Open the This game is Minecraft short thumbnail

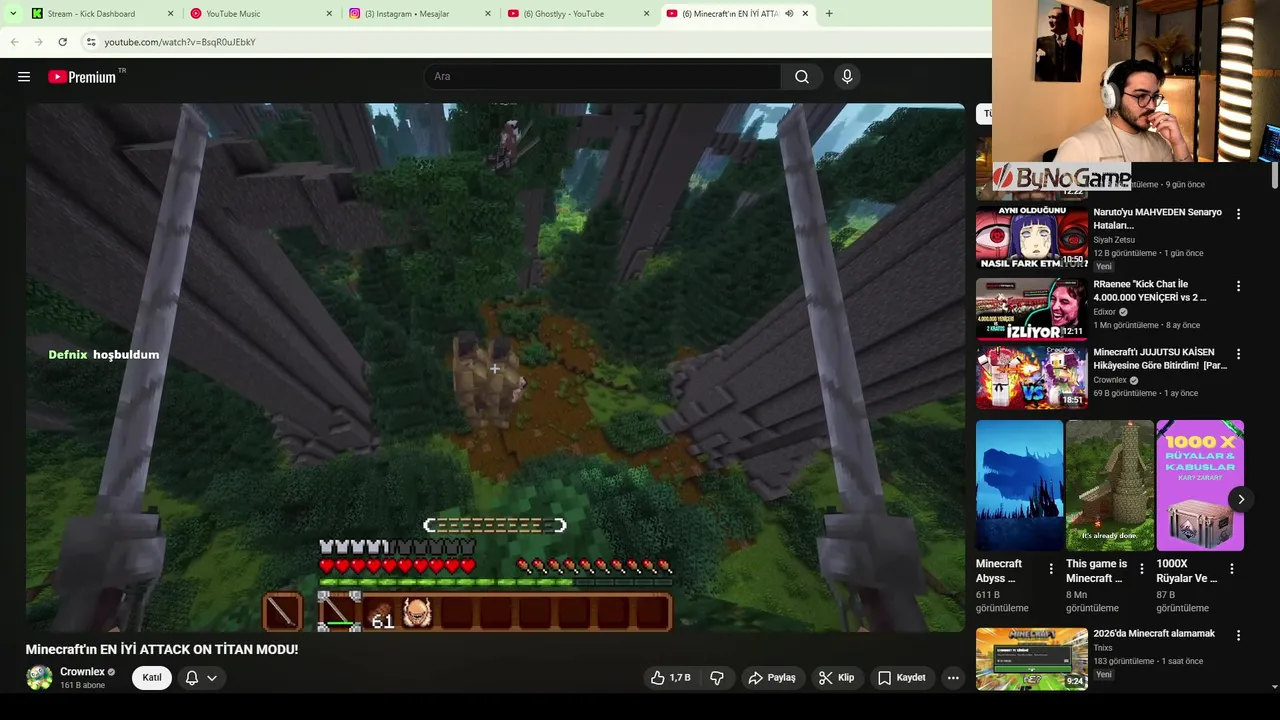[1110, 486]
